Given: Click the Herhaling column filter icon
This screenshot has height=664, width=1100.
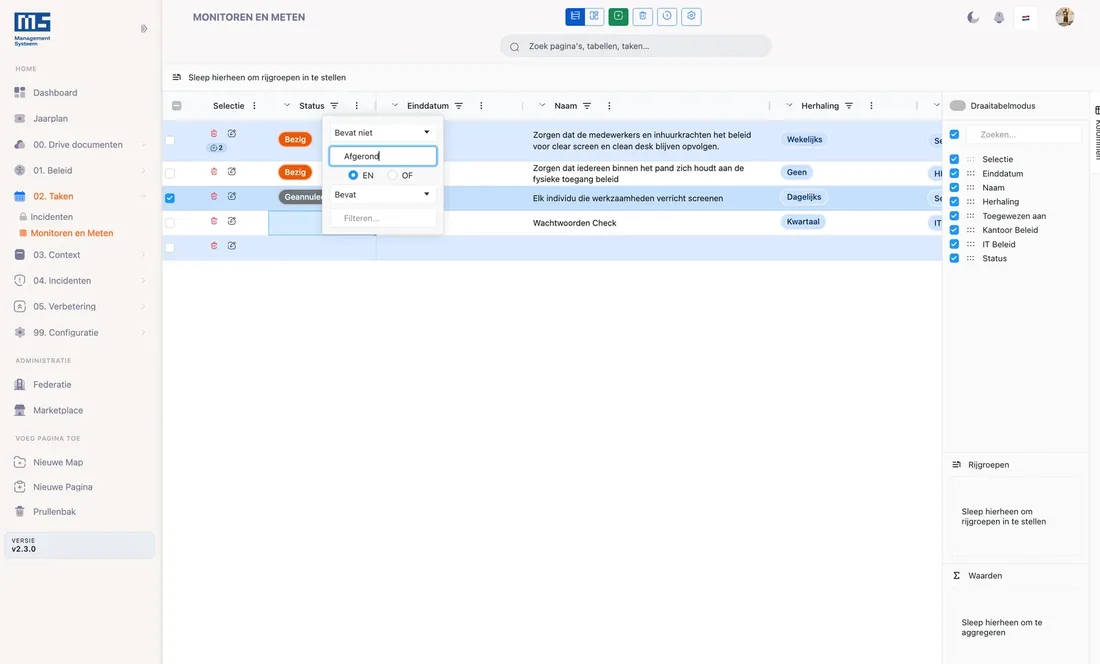Looking at the screenshot, I should pyautogui.click(x=849, y=106).
